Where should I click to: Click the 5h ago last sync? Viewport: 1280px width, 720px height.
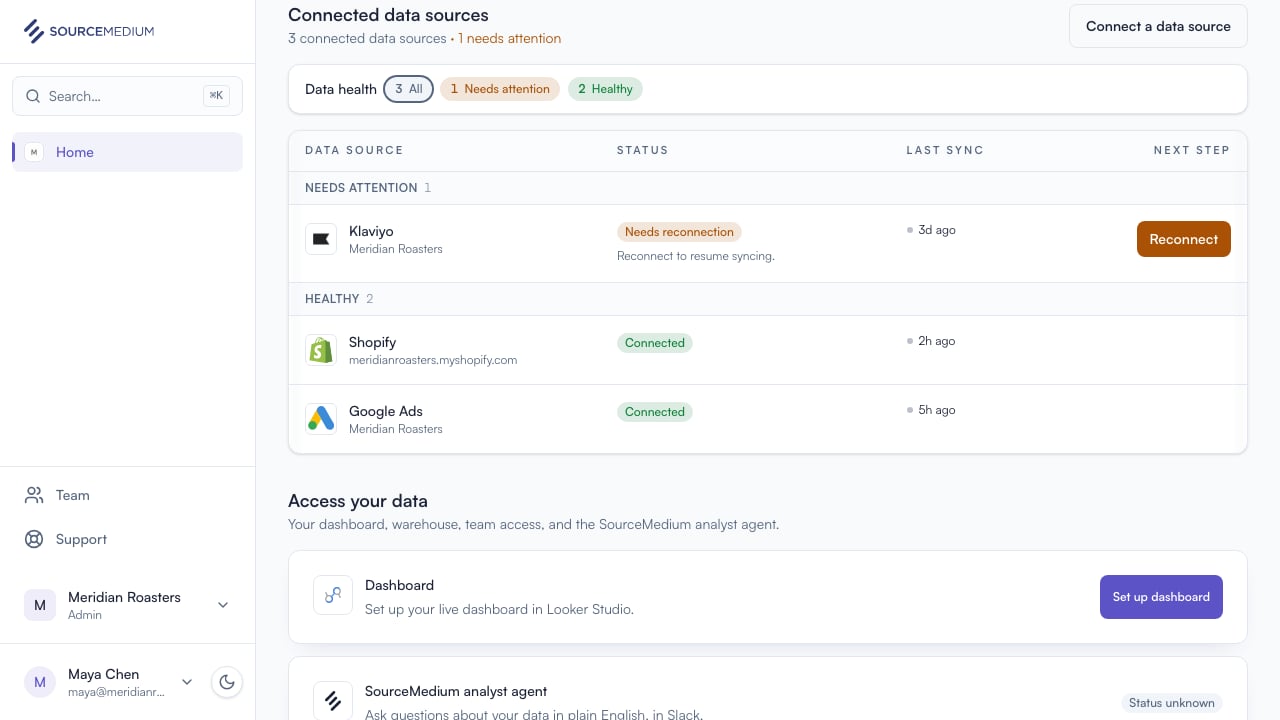pyautogui.click(x=937, y=410)
